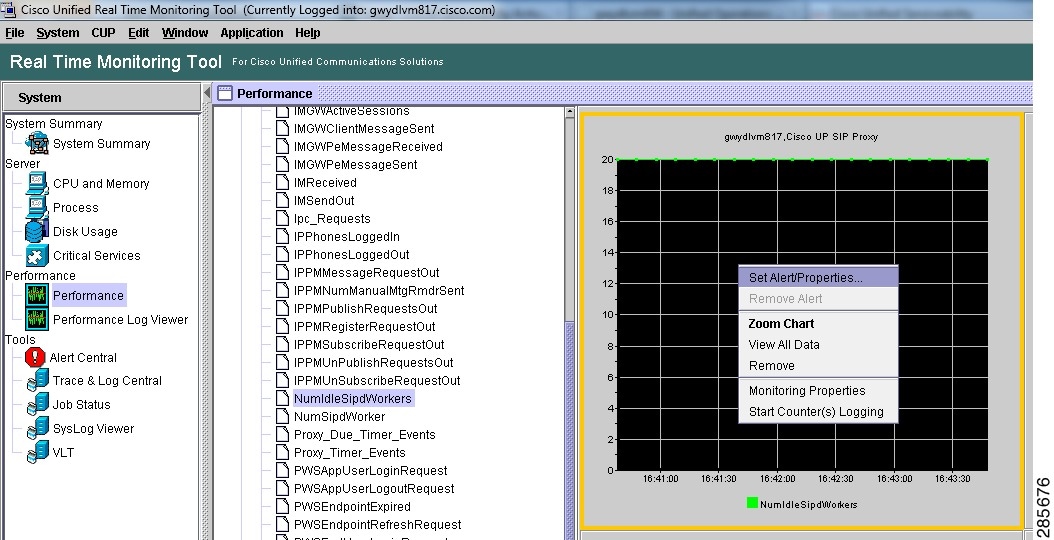The image size is (1054, 540).
Task: Click the document icon beside Ipc_Requests
Action: click(x=283, y=219)
